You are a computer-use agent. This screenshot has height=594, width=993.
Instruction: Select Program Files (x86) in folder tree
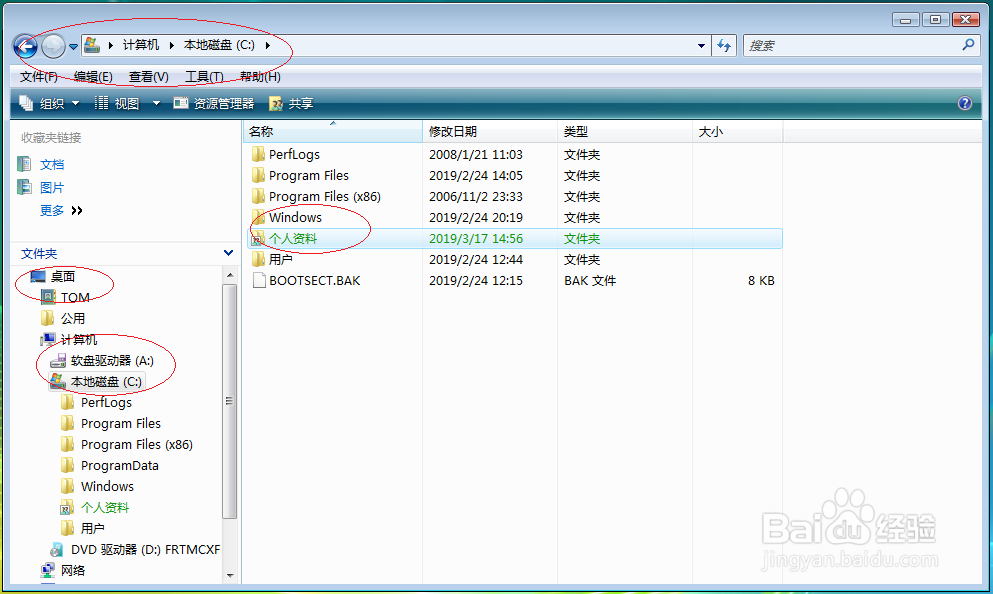(136, 445)
